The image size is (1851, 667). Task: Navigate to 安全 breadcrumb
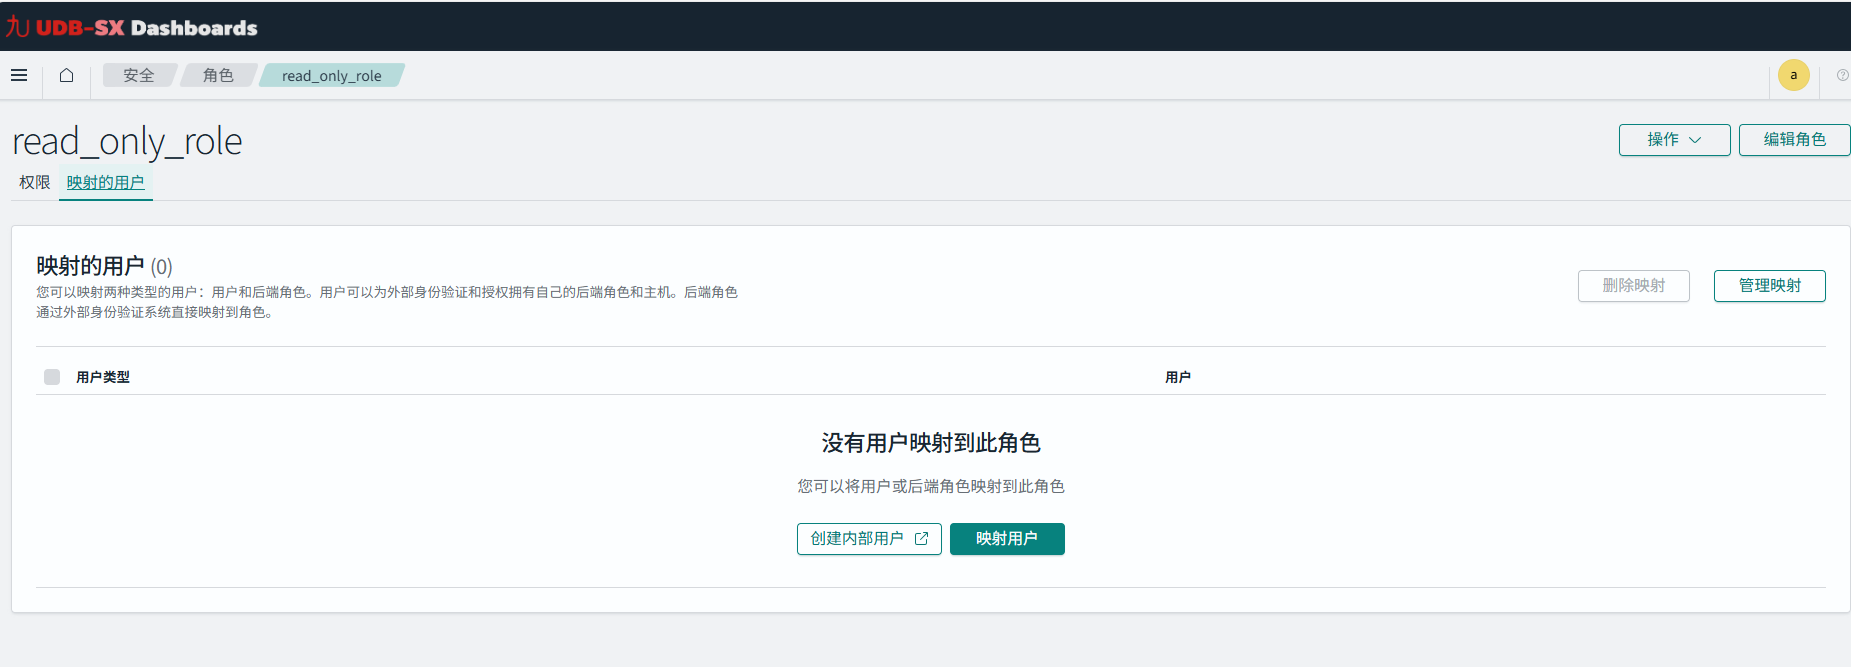[138, 76]
